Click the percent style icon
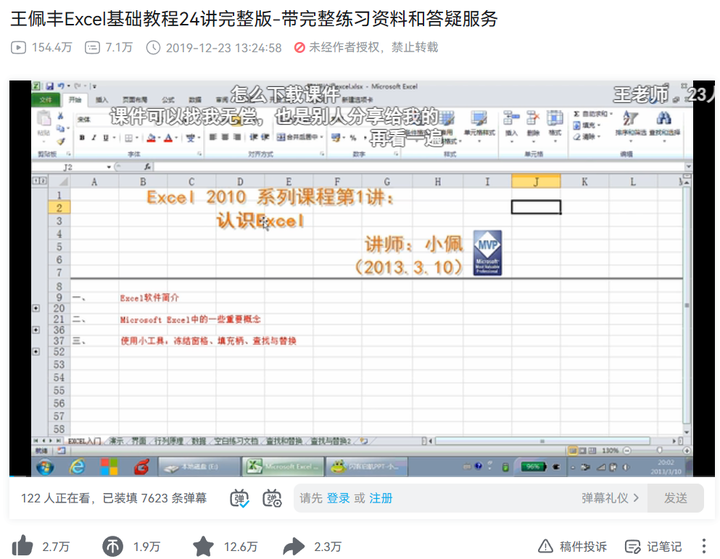The image size is (720, 559). pos(353,137)
